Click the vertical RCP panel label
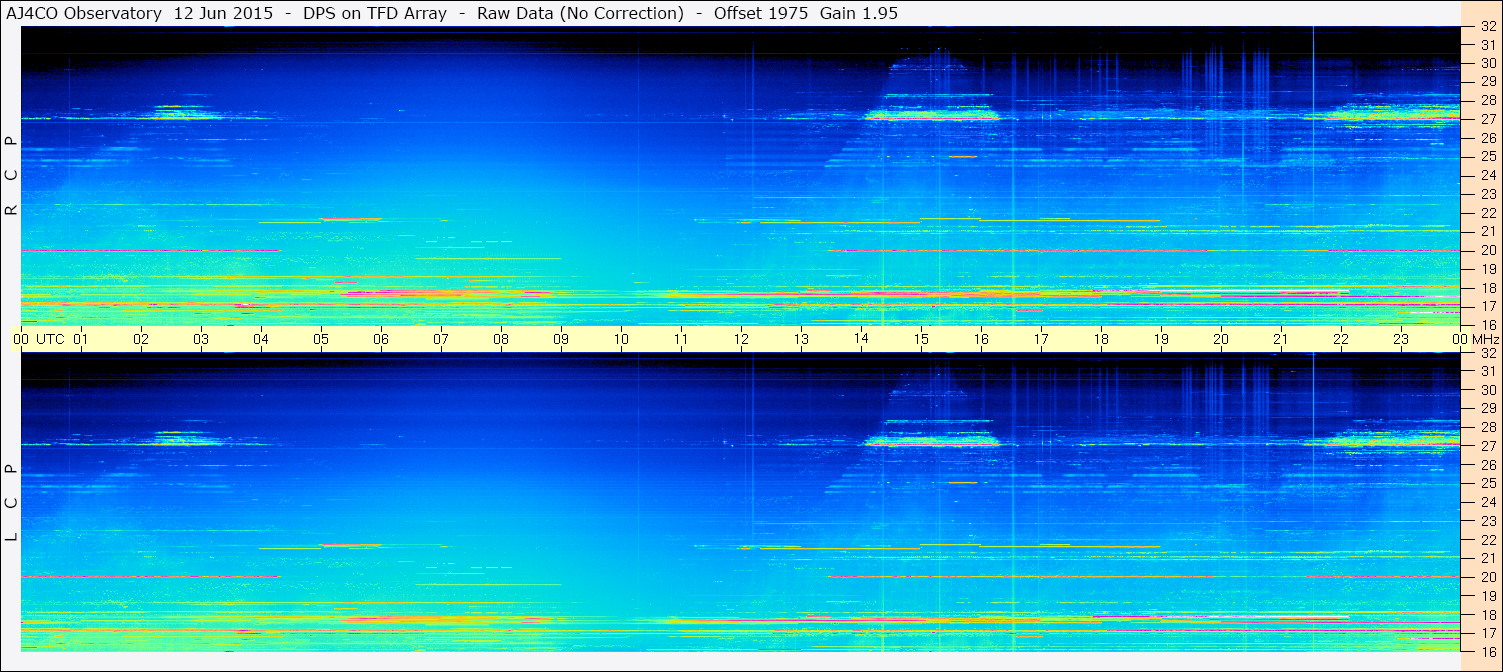 11,176
